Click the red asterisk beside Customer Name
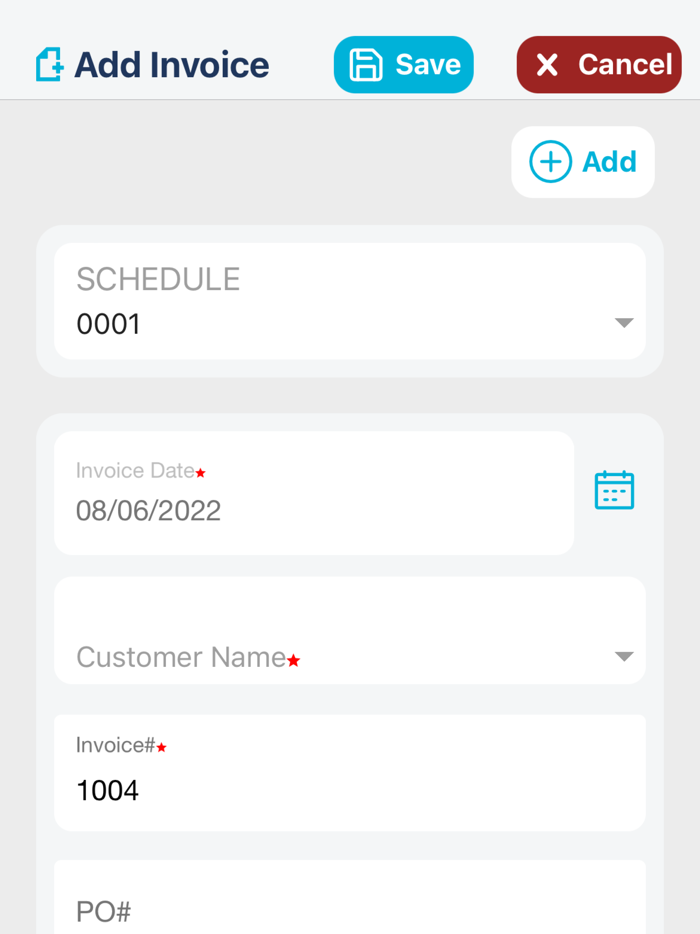700x934 pixels. (293, 661)
